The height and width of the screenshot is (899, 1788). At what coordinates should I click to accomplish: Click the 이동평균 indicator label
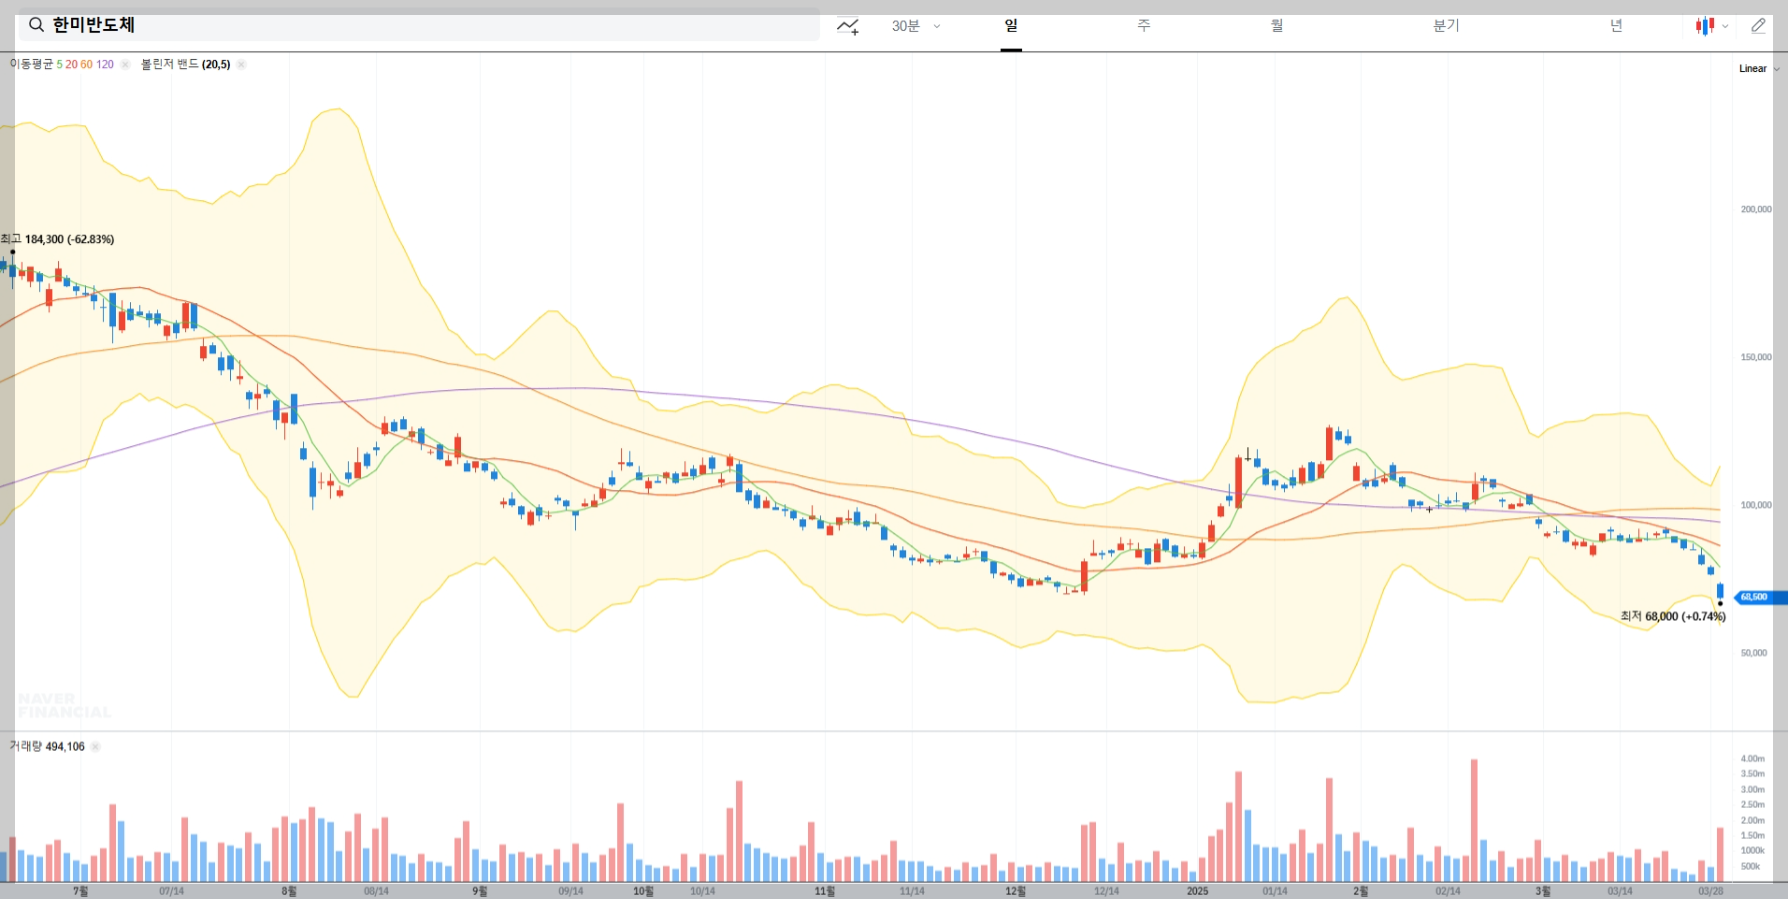[x=31, y=64]
